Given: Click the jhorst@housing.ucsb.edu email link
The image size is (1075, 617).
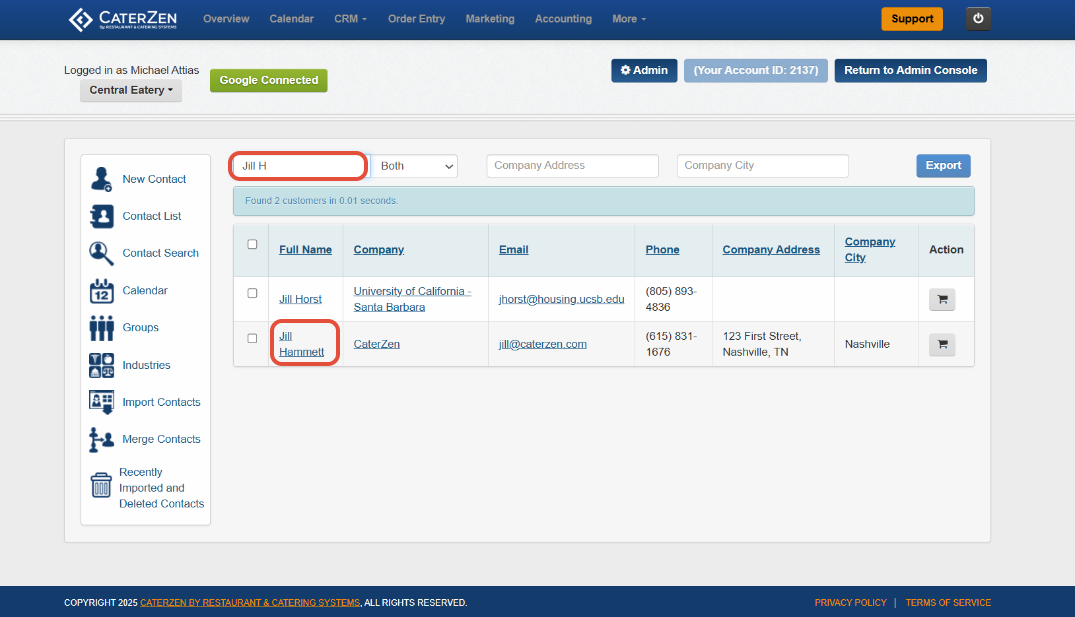Looking at the screenshot, I should 561,300.
